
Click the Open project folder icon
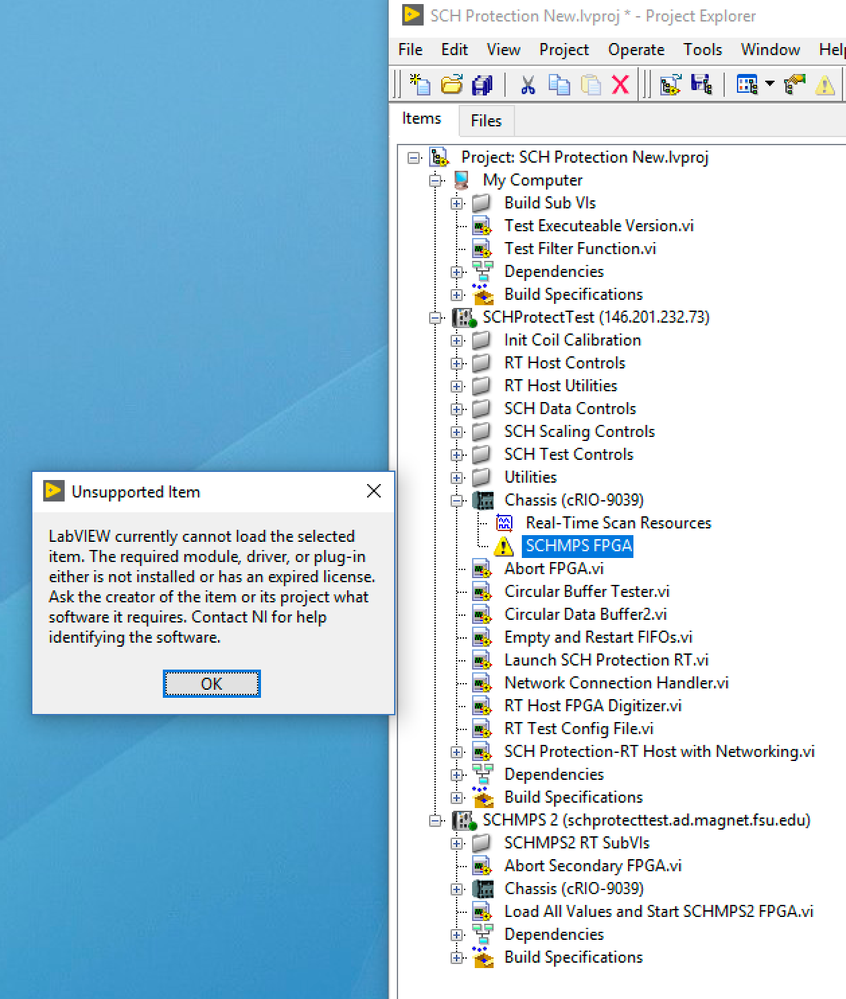pyautogui.click(x=452, y=84)
